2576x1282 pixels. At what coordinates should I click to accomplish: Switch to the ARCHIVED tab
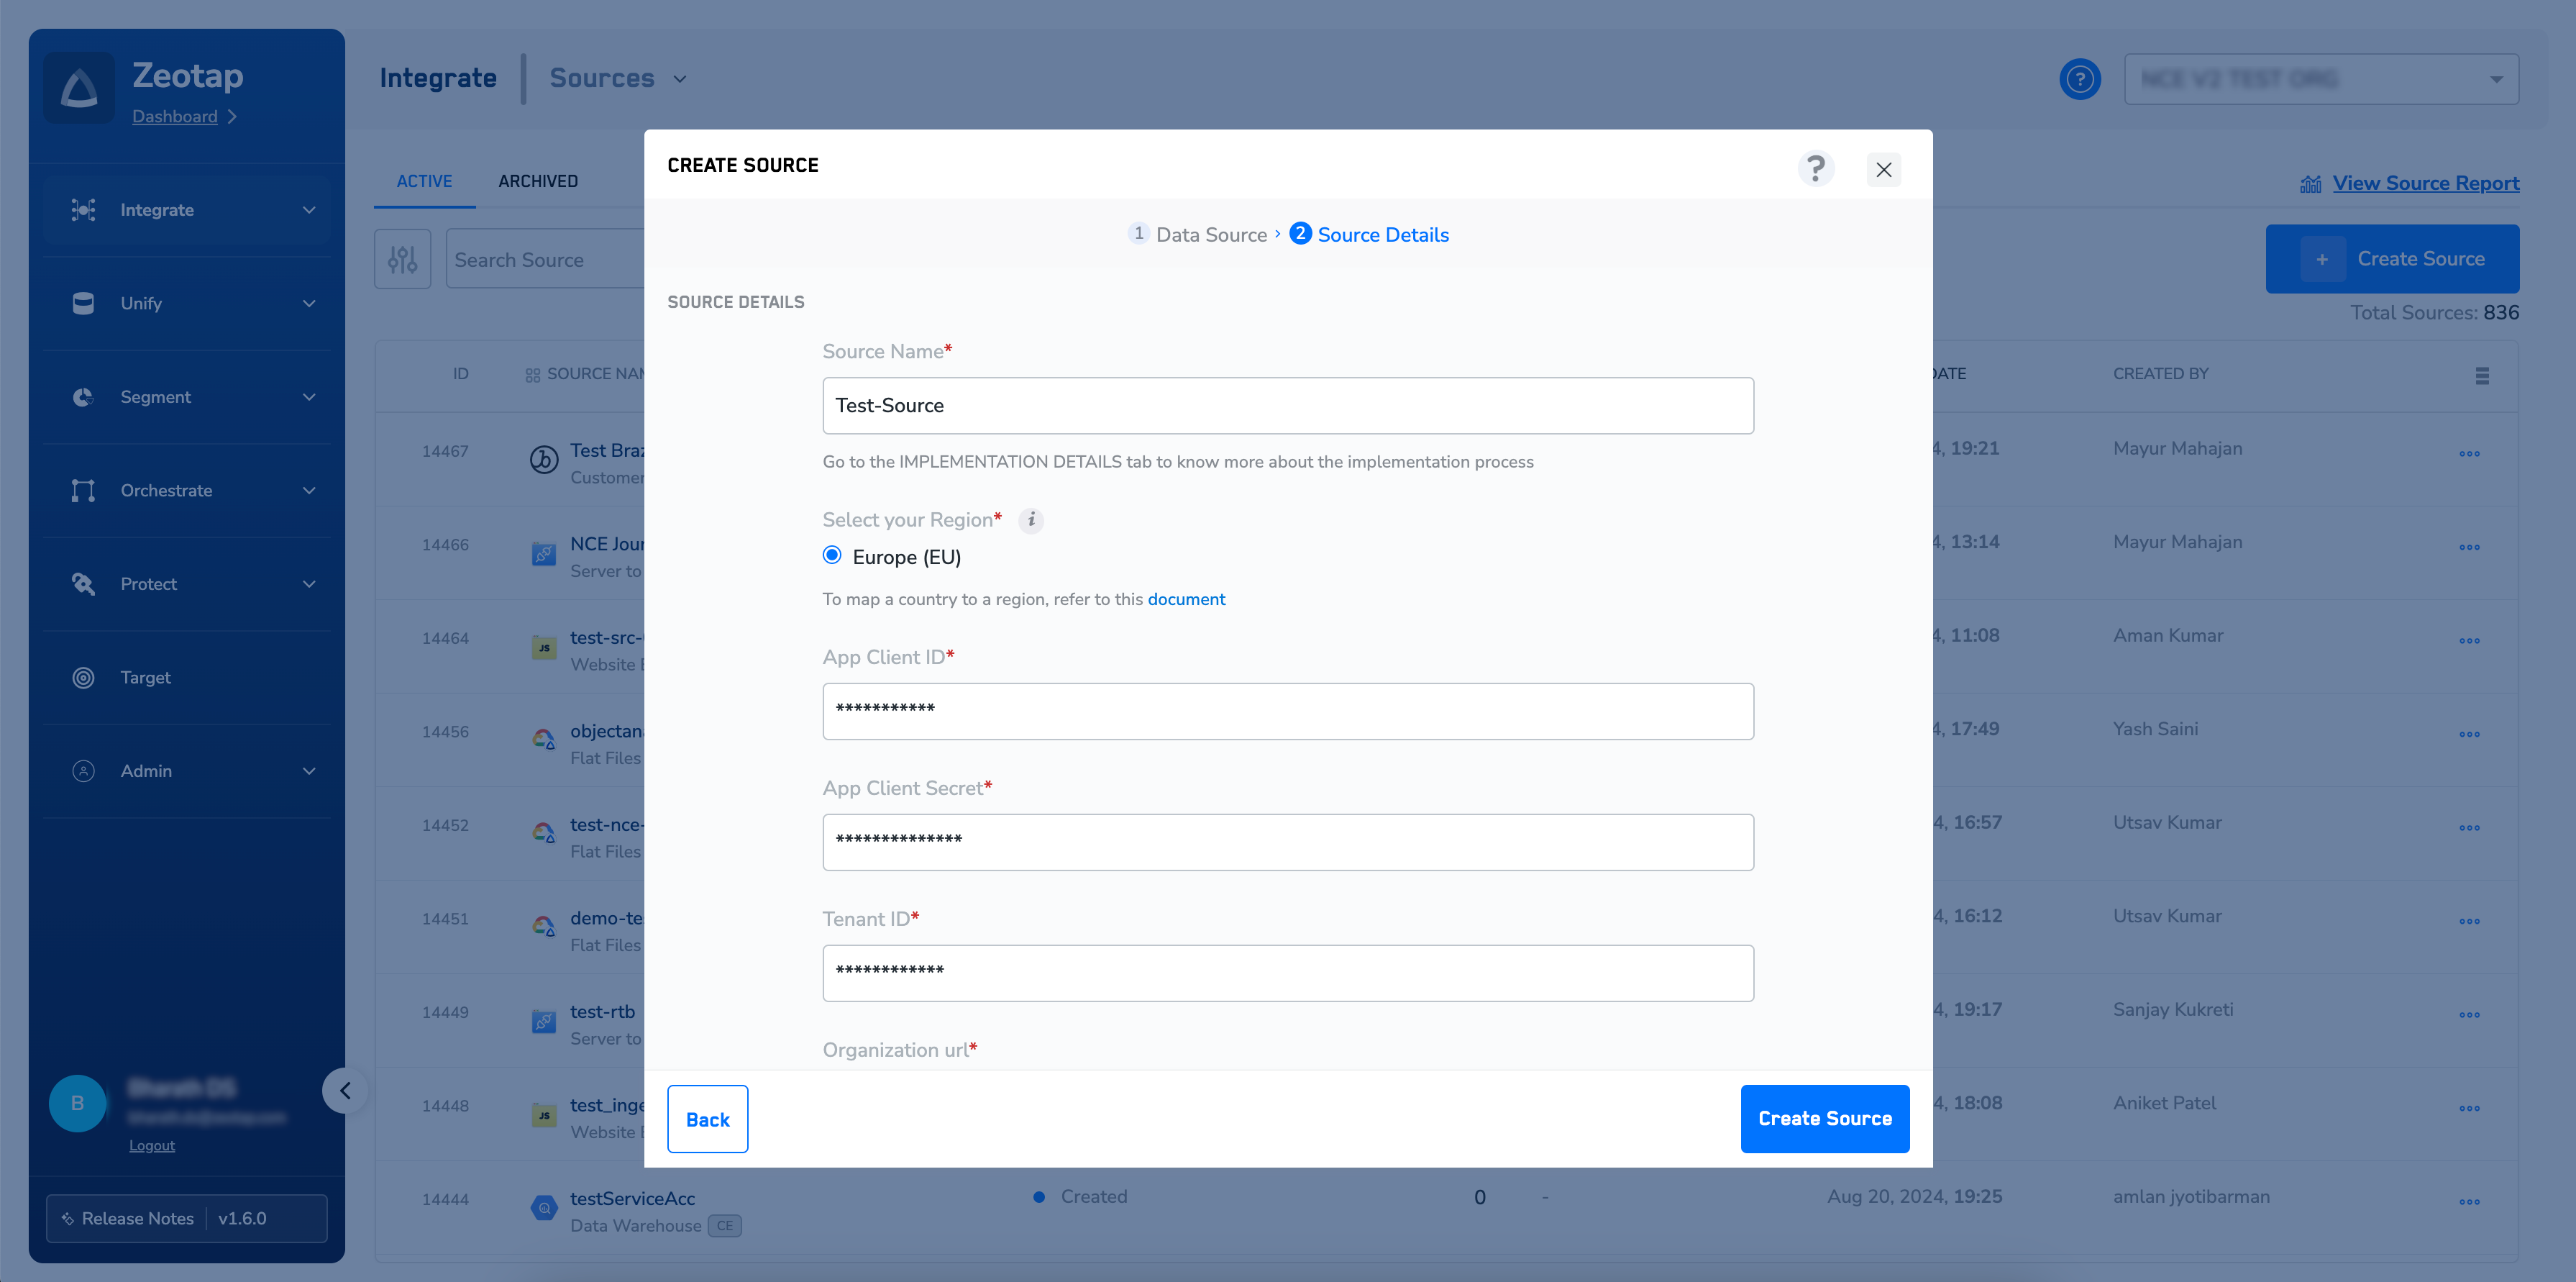click(x=538, y=181)
